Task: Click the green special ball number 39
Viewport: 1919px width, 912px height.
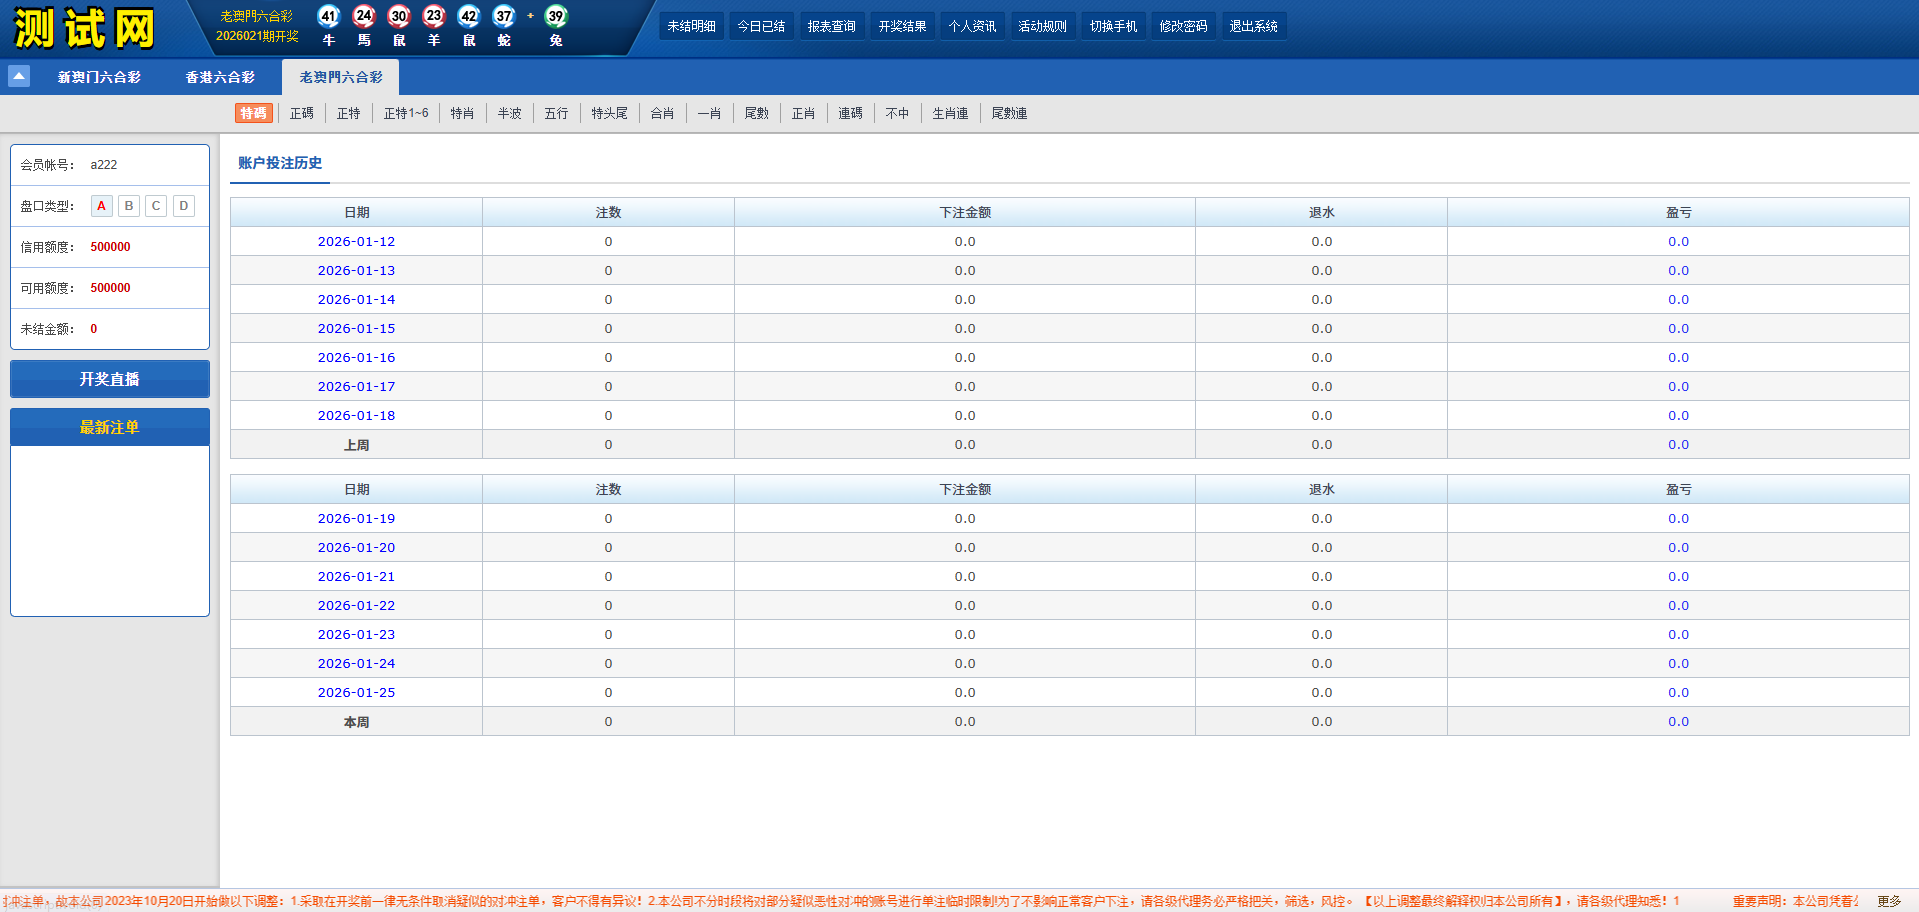Action: tap(556, 16)
